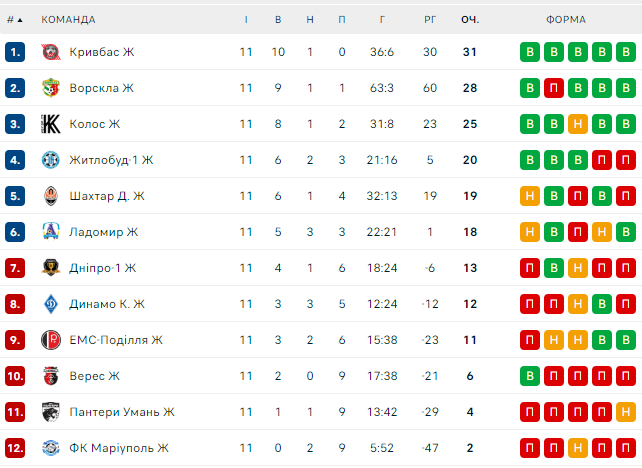Open the Дніпро-1 Ж team link

[103, 268]
